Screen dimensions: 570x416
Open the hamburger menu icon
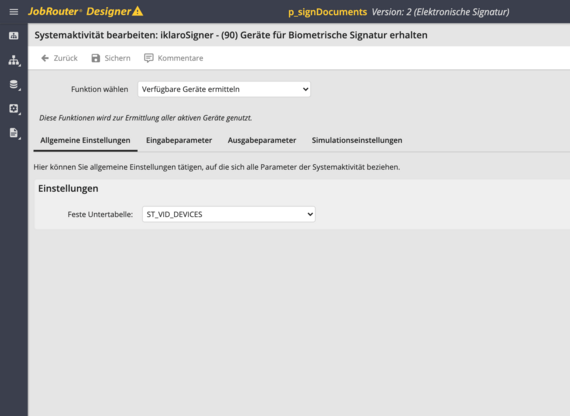coord(14,12)
